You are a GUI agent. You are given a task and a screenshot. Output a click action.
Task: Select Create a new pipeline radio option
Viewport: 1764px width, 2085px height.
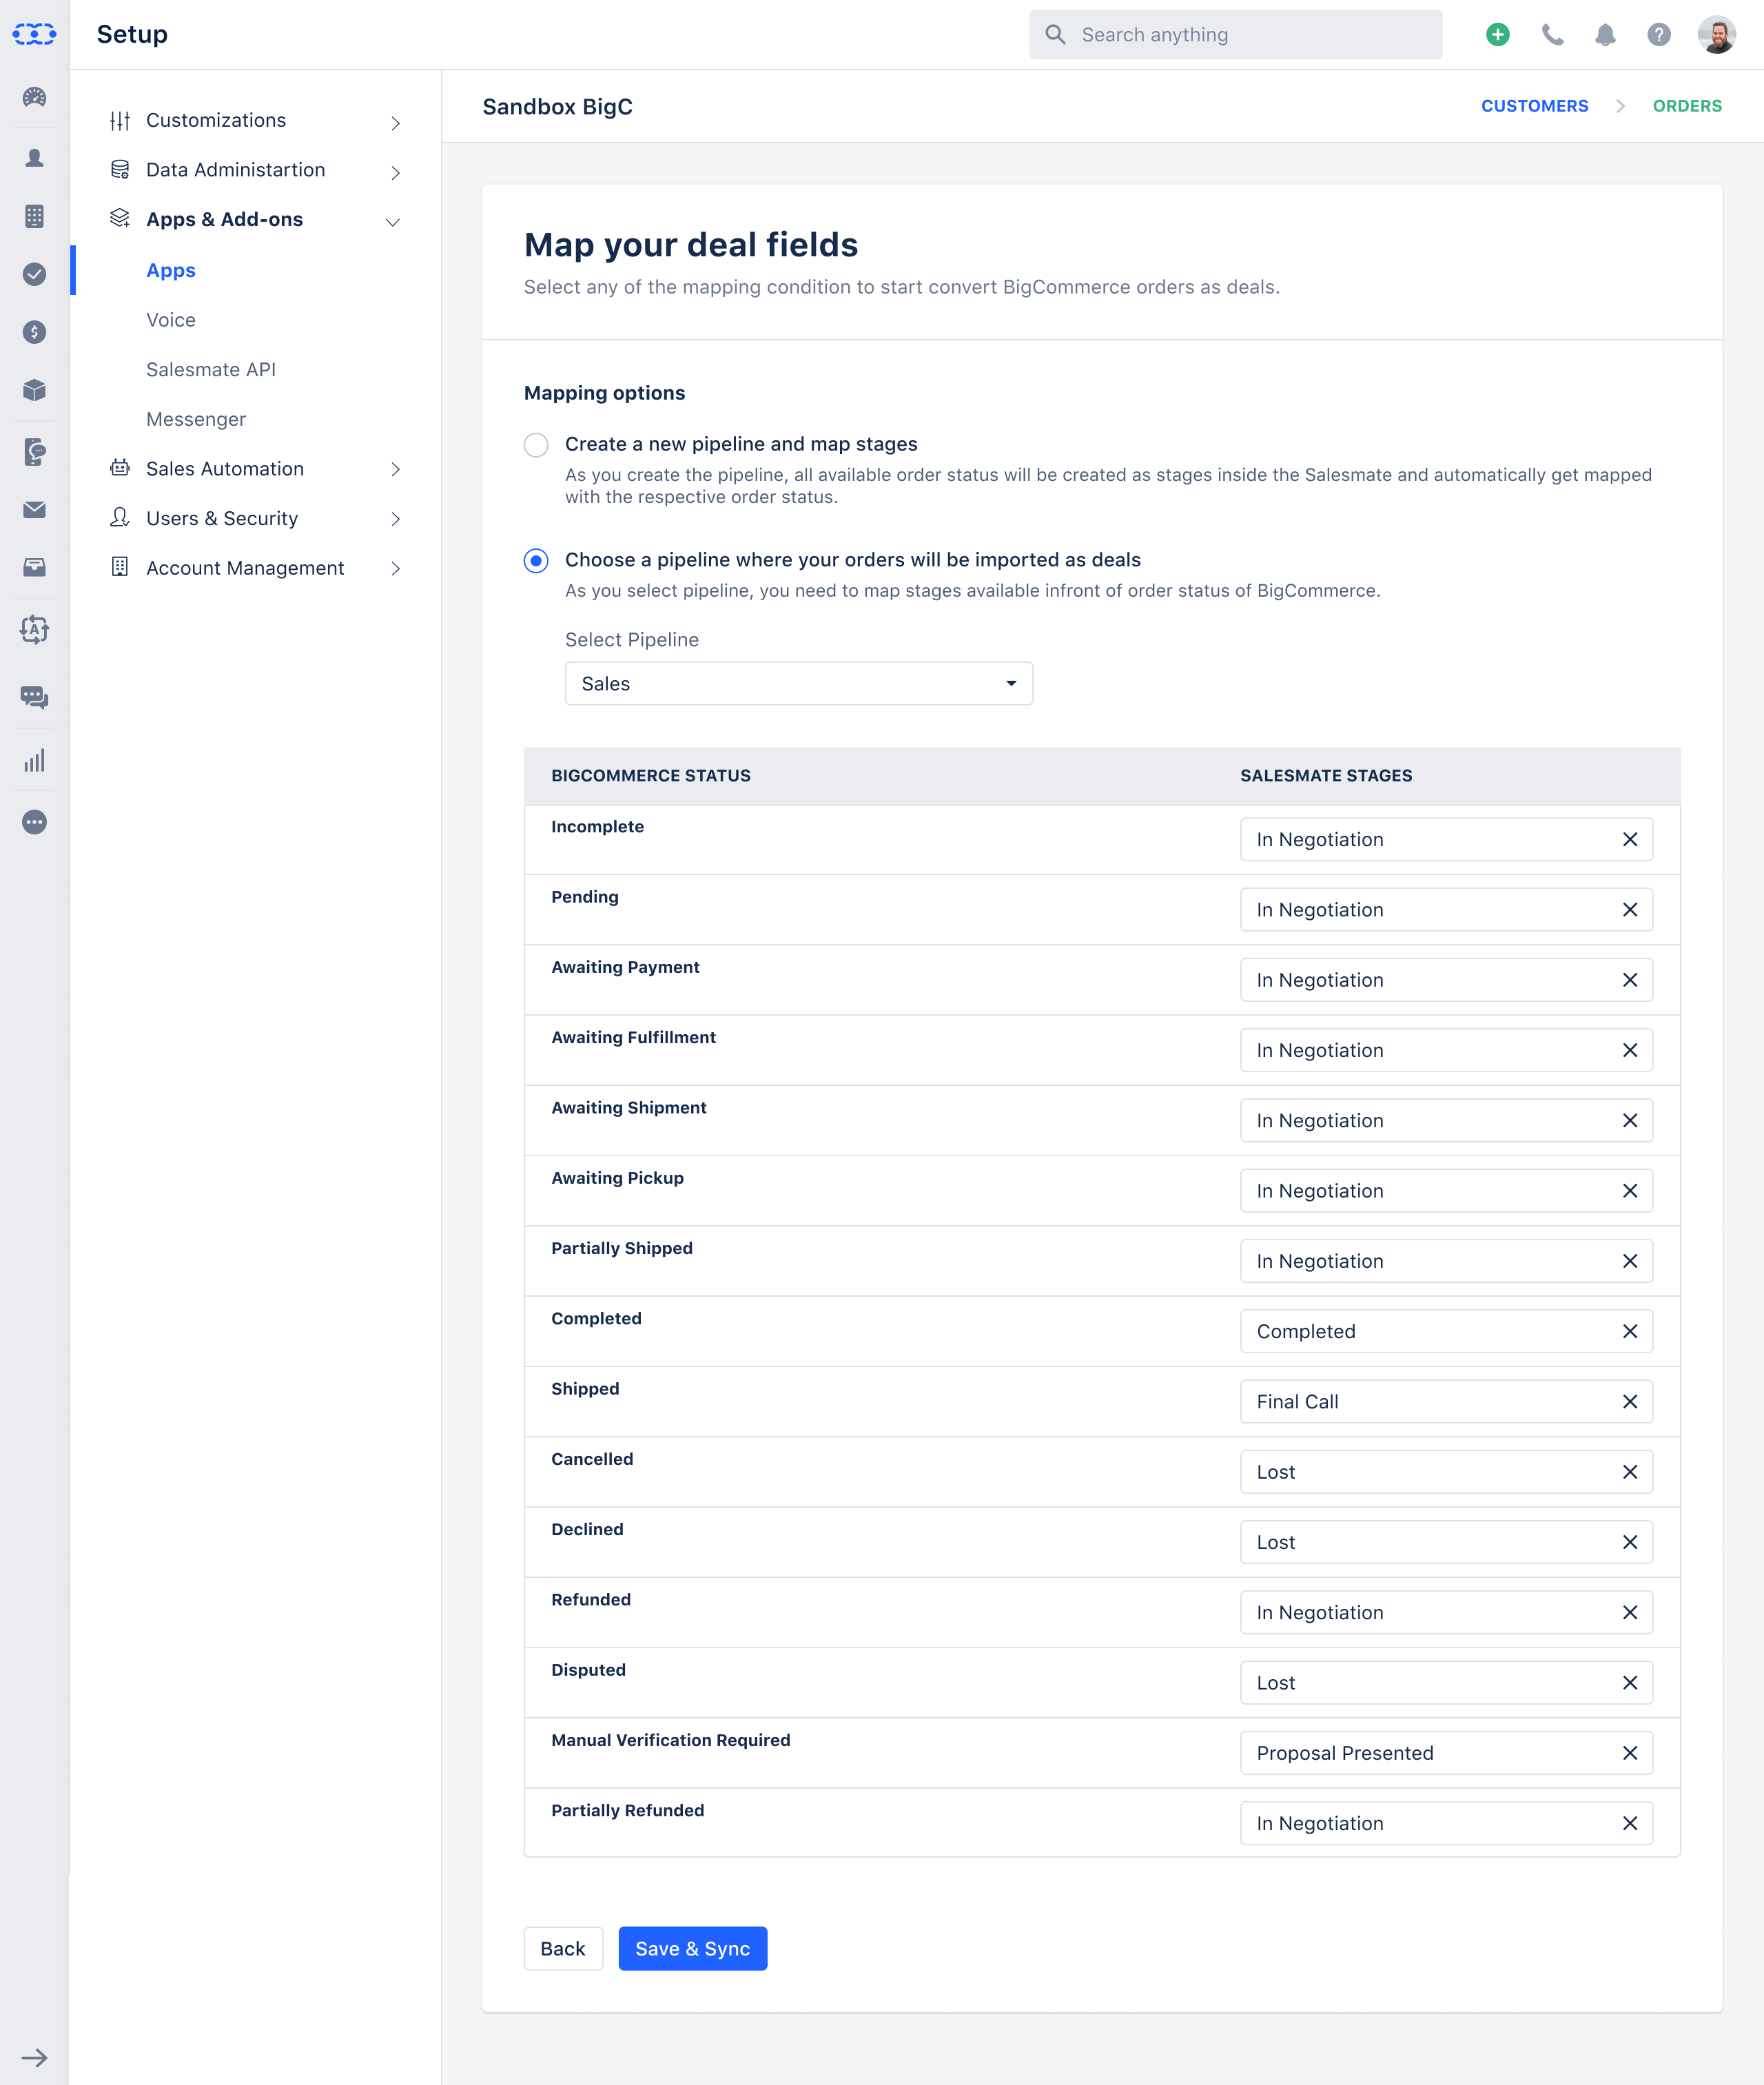pos(536,444)
